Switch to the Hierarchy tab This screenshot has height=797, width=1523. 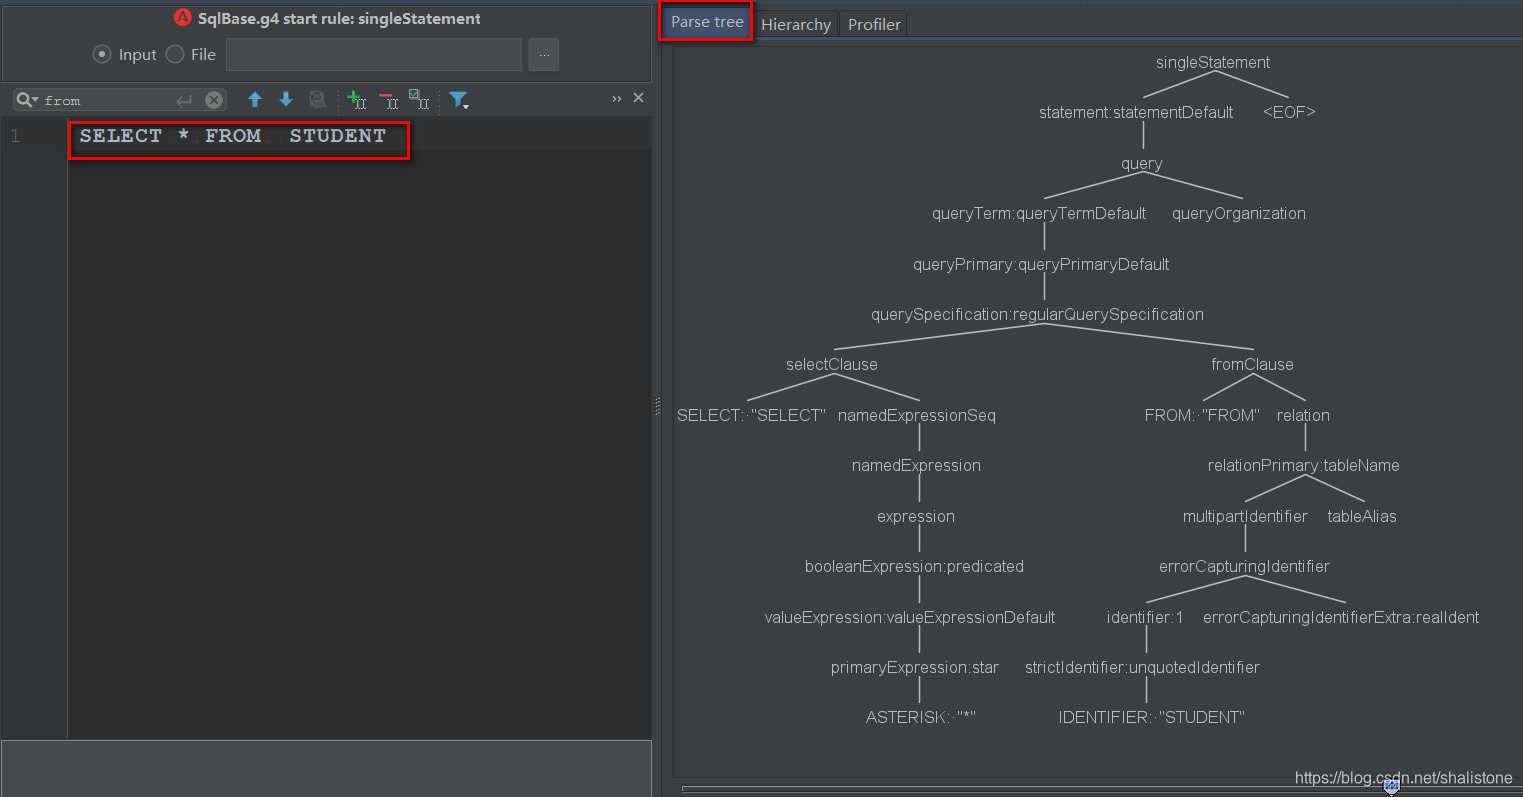[795, 23]
